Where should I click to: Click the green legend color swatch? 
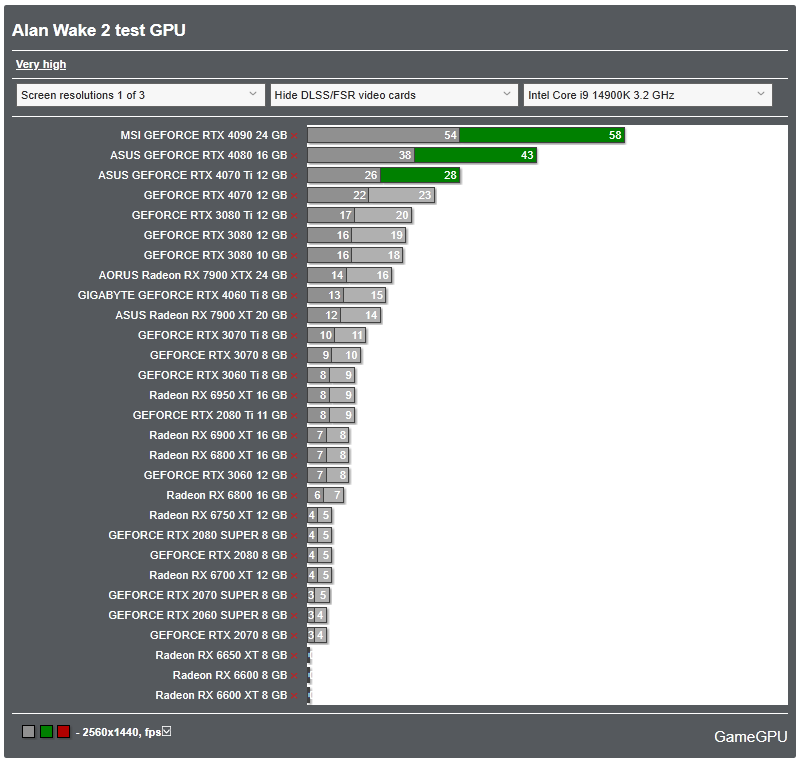pyautogui.click(x=46, y=732)
